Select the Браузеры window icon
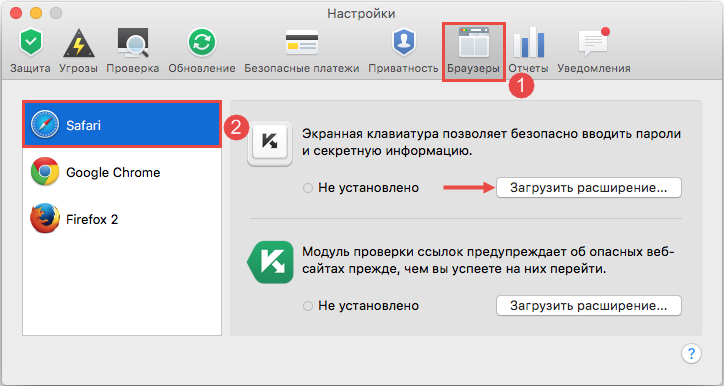The height and width of the screenshot is (386, 724). 474,42
